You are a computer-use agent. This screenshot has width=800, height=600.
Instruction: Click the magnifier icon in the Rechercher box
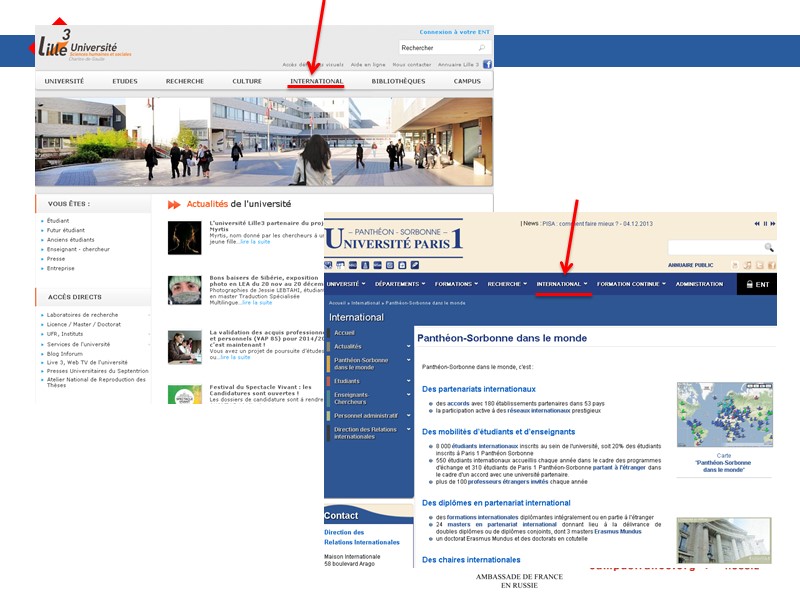[482, 48]
